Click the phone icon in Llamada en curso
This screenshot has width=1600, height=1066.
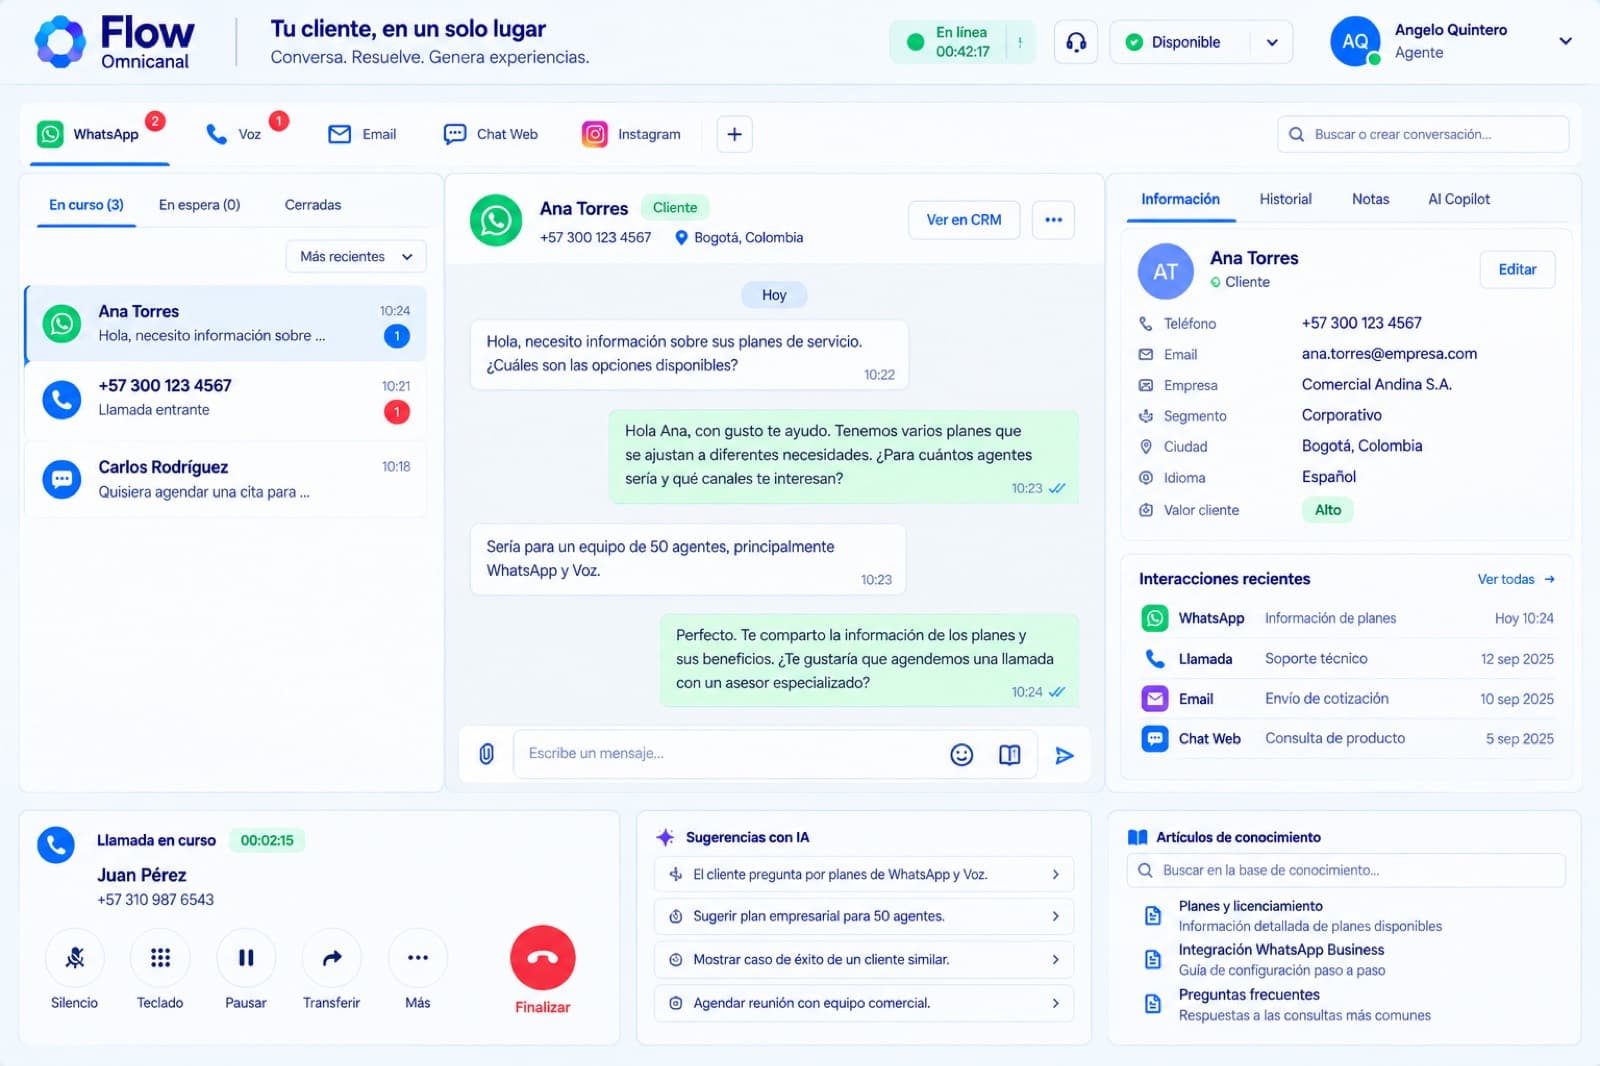[x=56, y=845]
